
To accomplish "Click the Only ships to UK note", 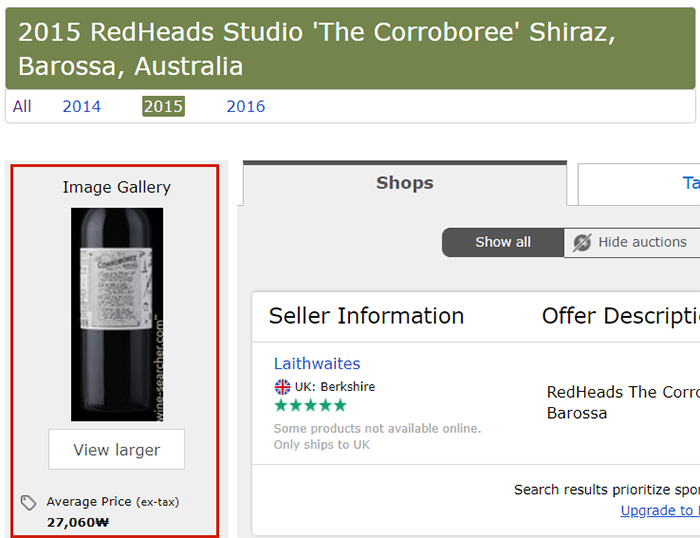I will 322,445.
